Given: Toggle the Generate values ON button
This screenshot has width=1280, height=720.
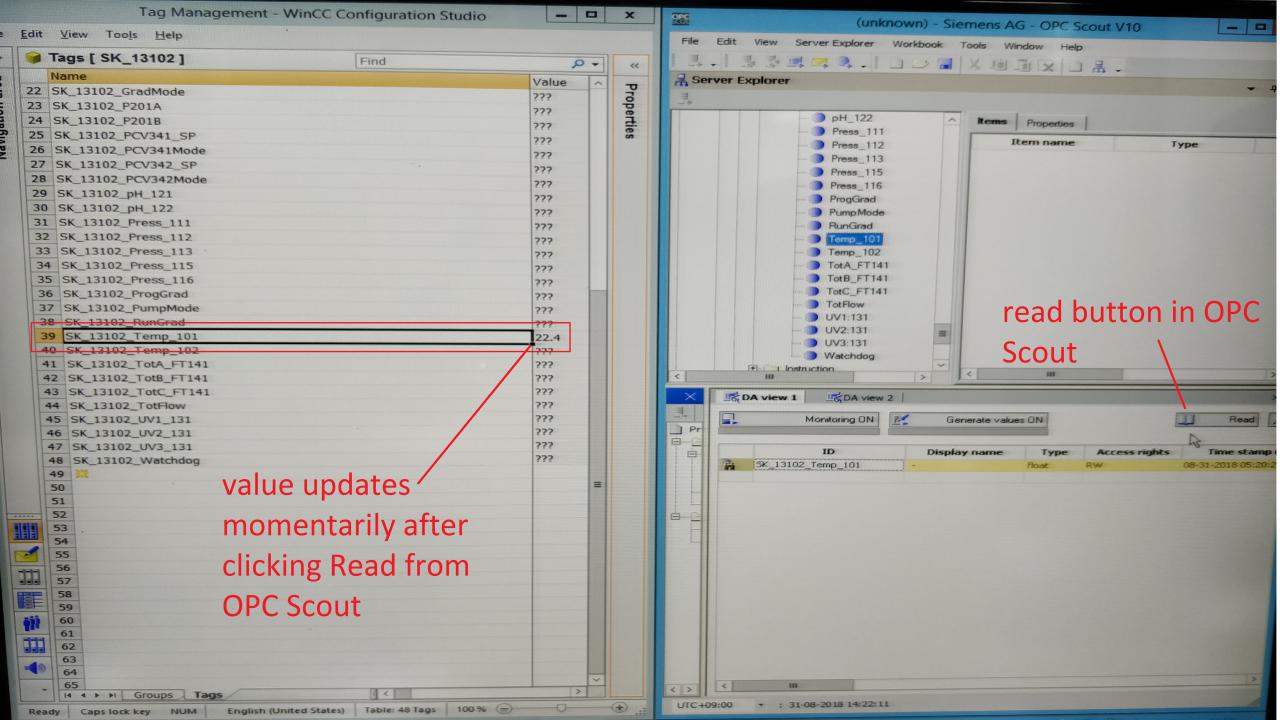Looking at the screenshot, I should pos(967,421).
